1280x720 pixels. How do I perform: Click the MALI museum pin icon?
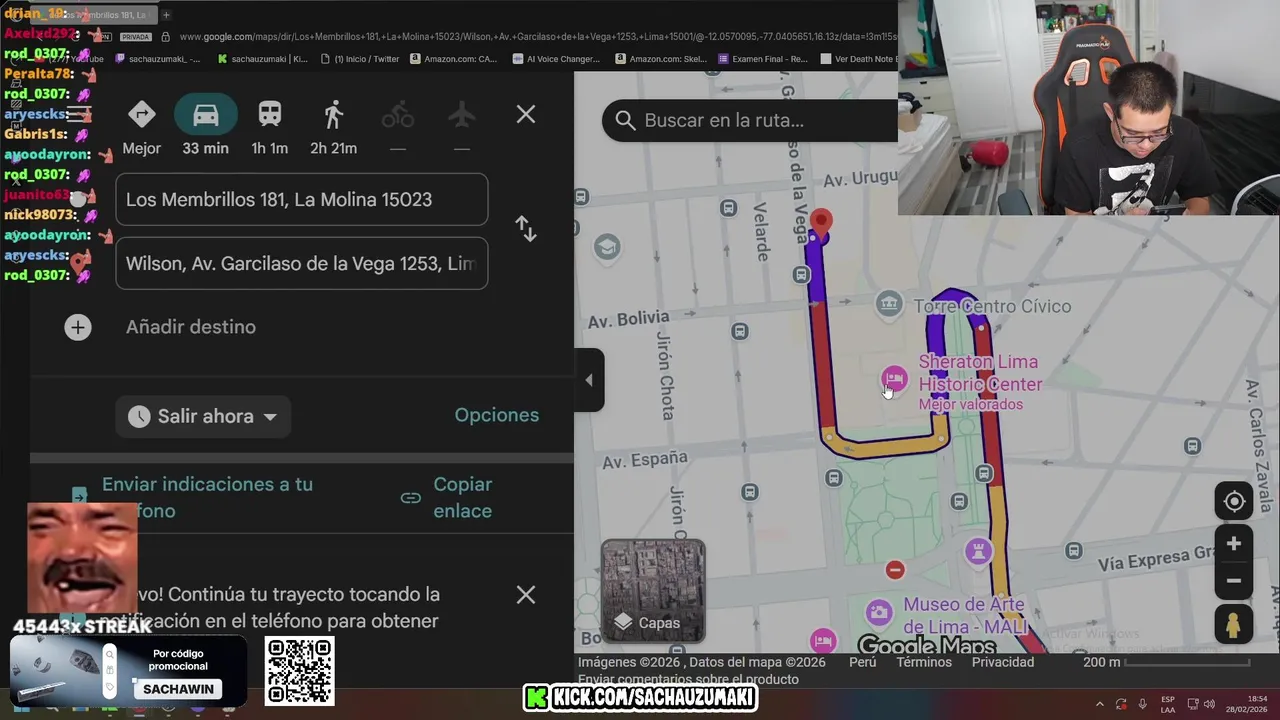[879, 612]
